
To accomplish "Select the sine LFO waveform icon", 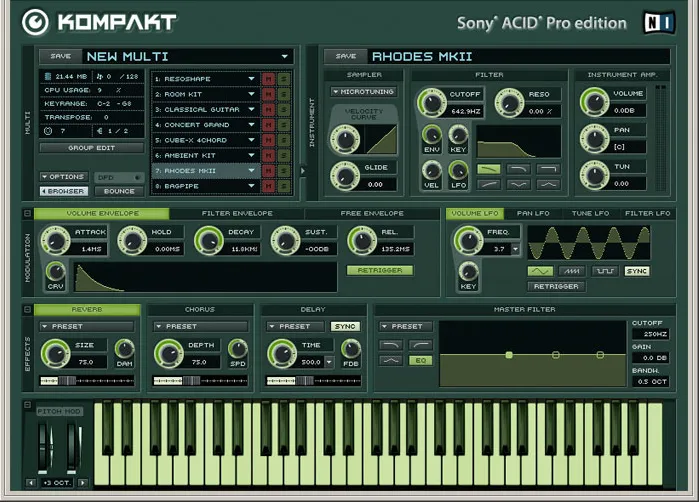I will pos(540,271).
